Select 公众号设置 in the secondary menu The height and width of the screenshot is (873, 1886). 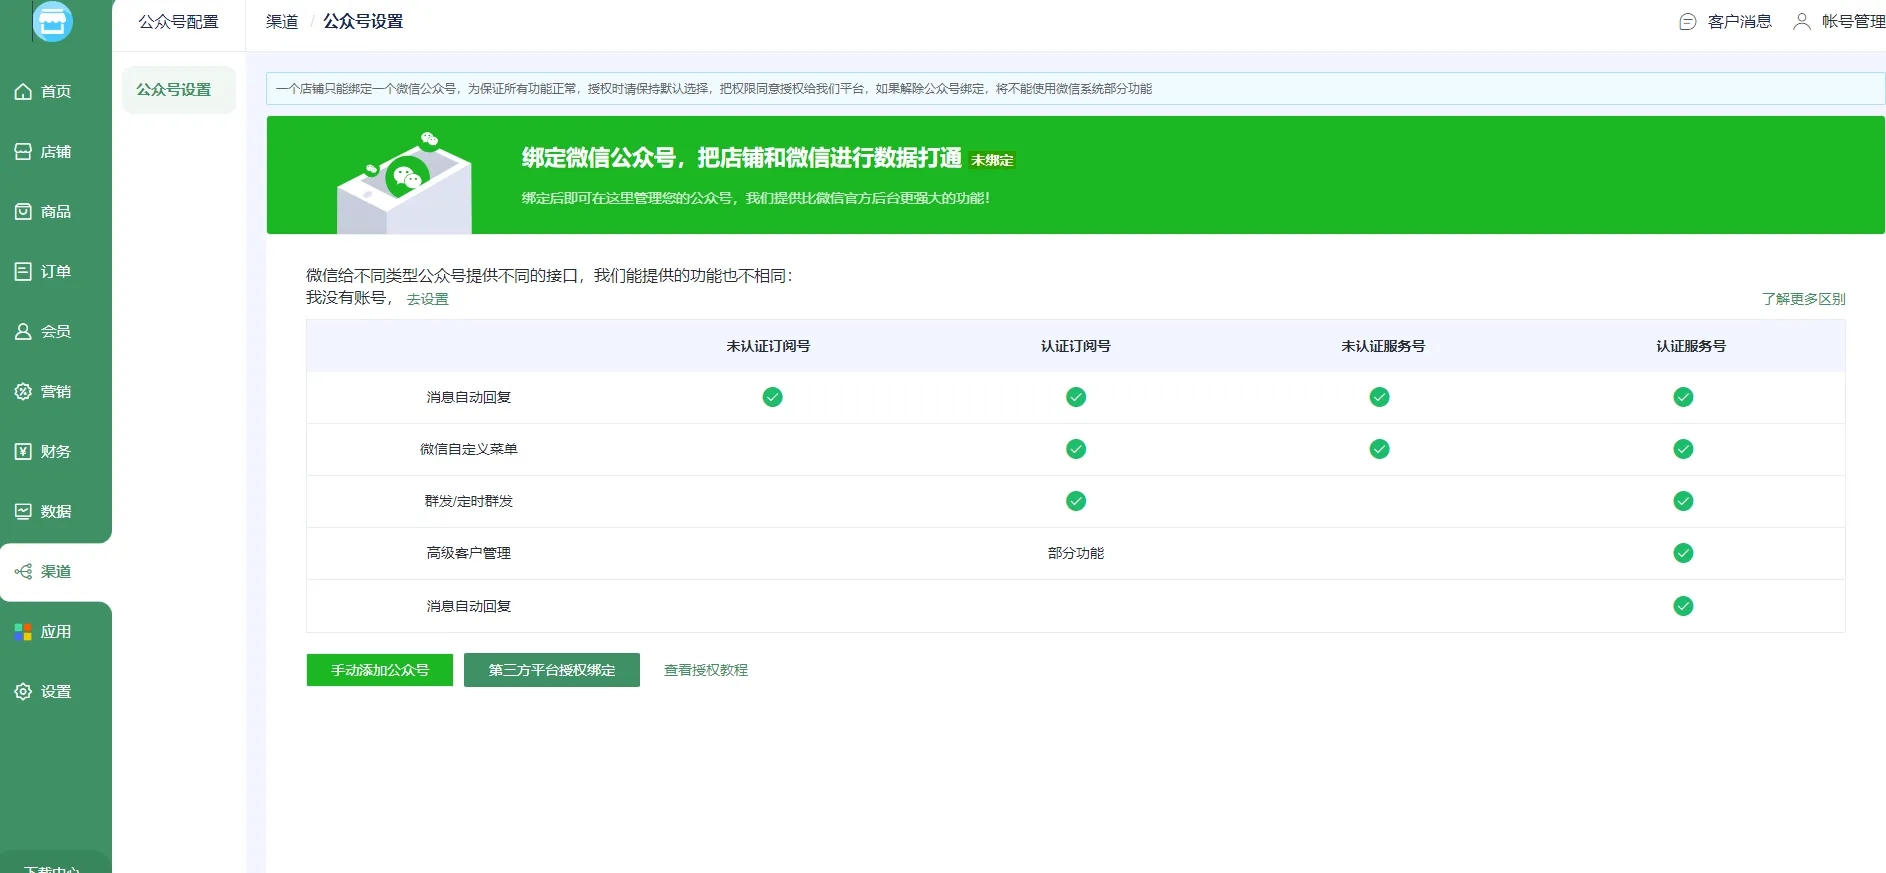pos(178,90)
